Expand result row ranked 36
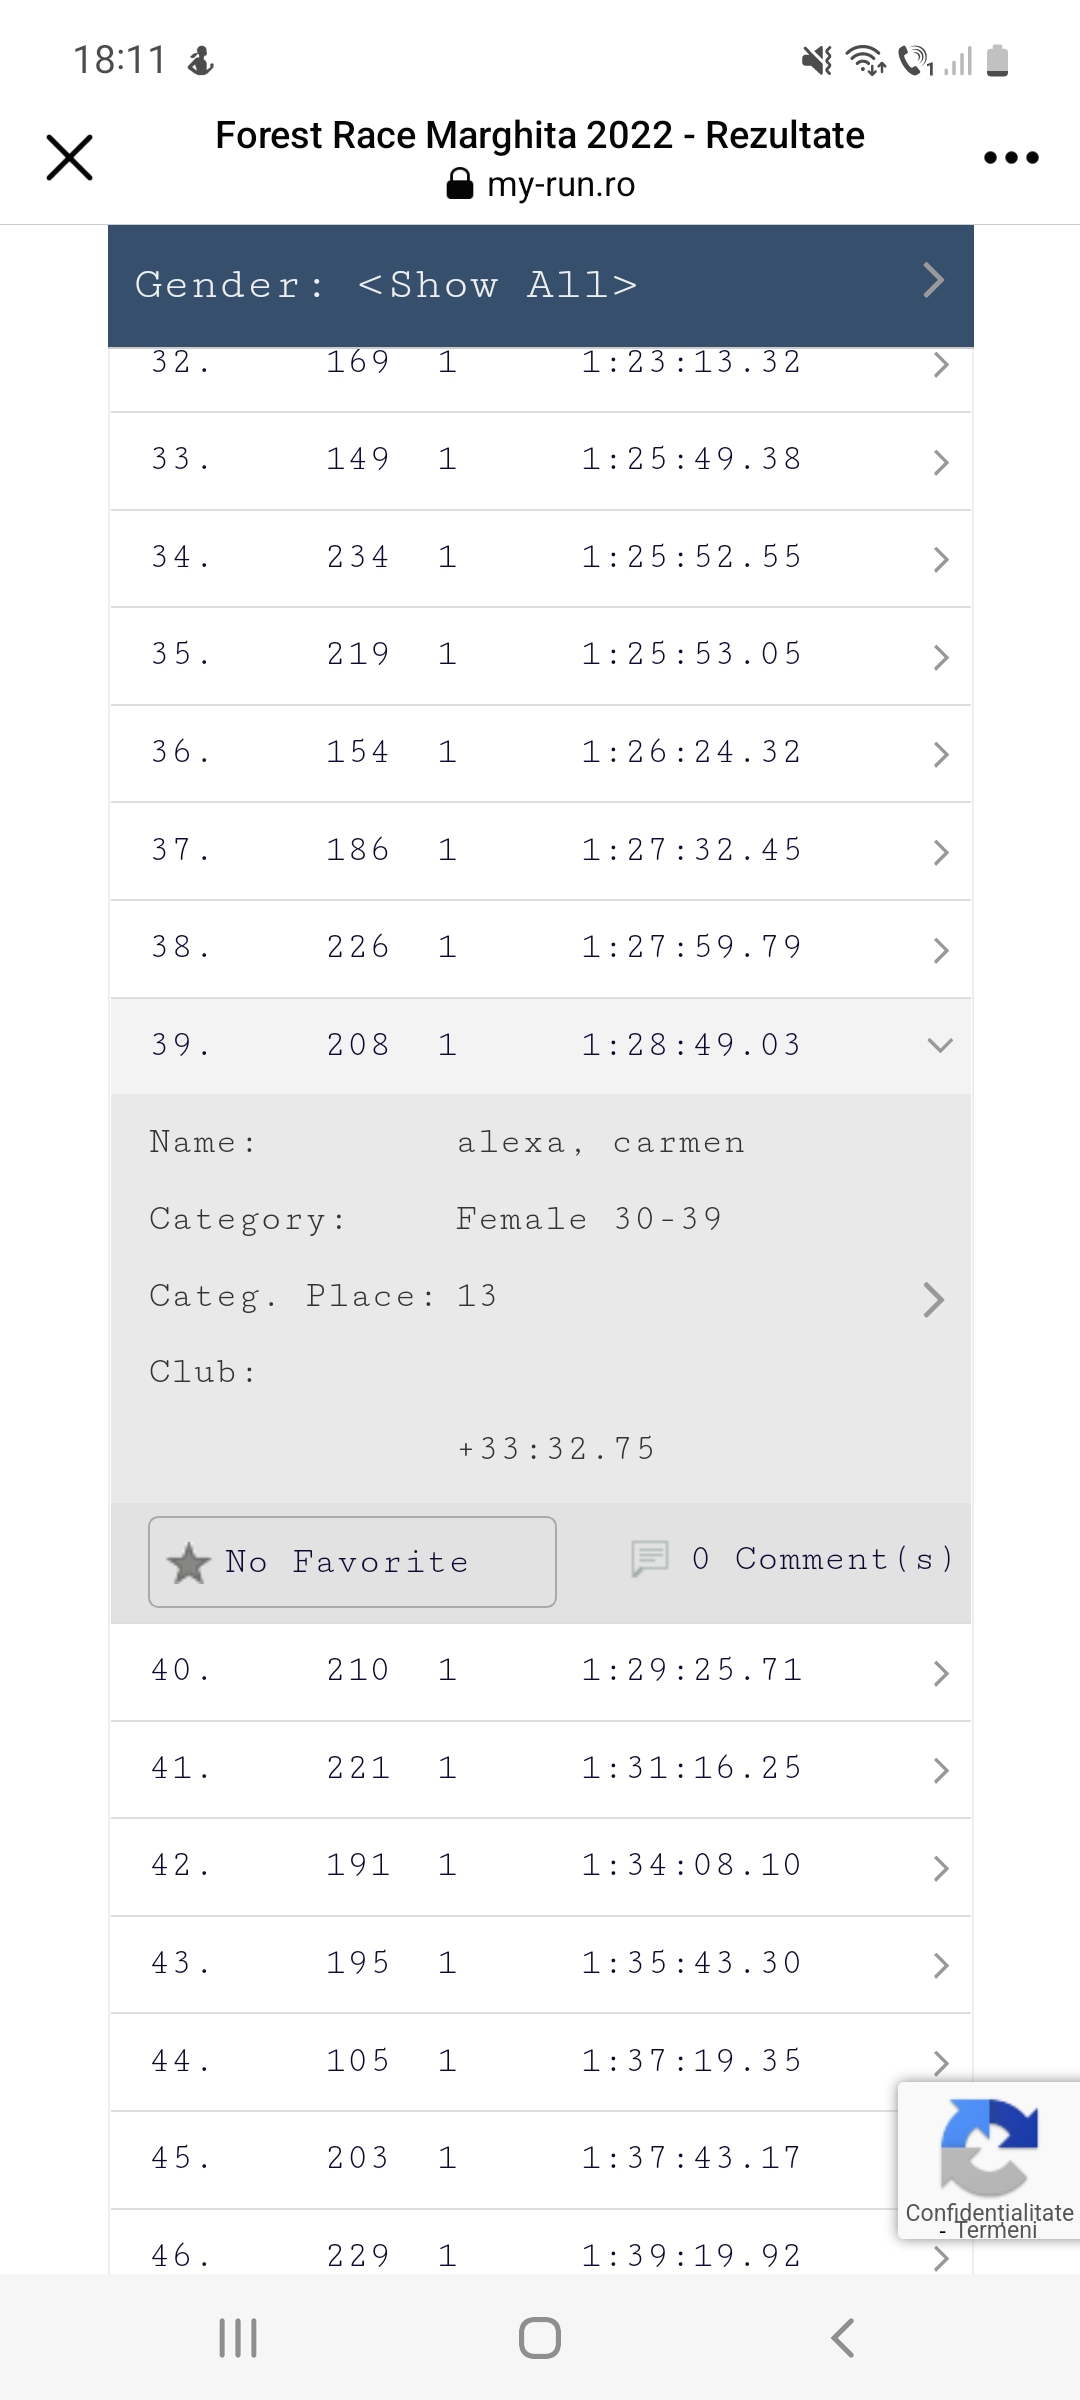 click(x=540, y=753)
